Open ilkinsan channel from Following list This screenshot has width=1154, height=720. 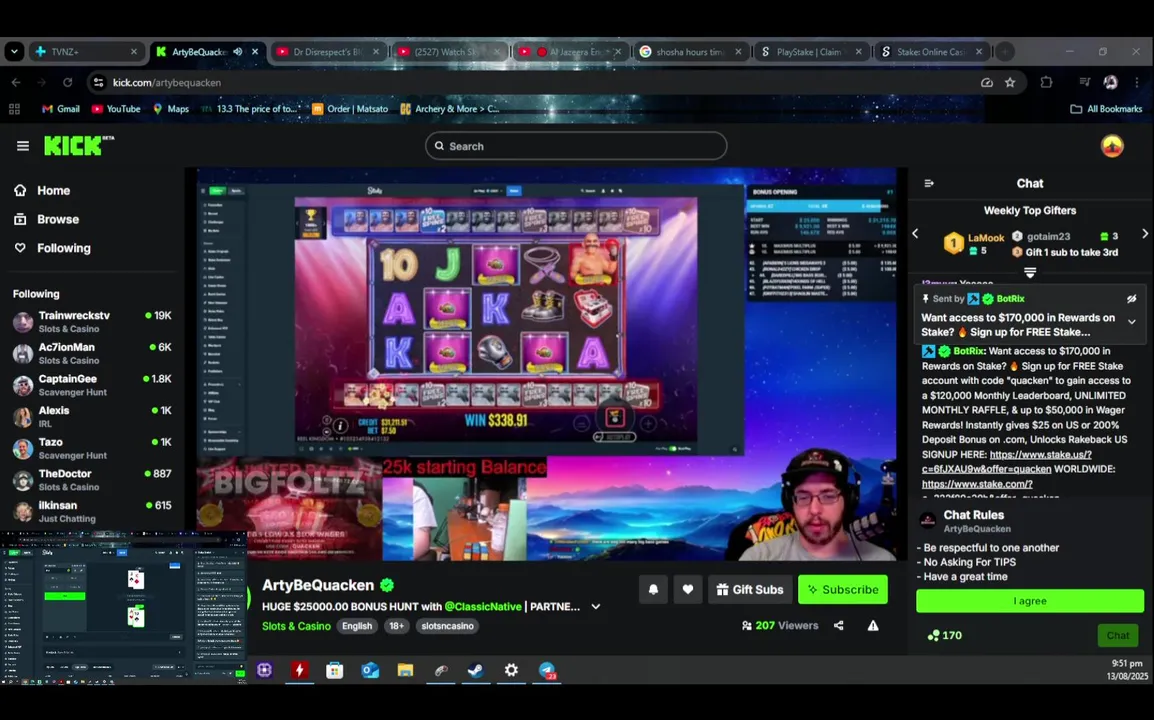[92, 511]
